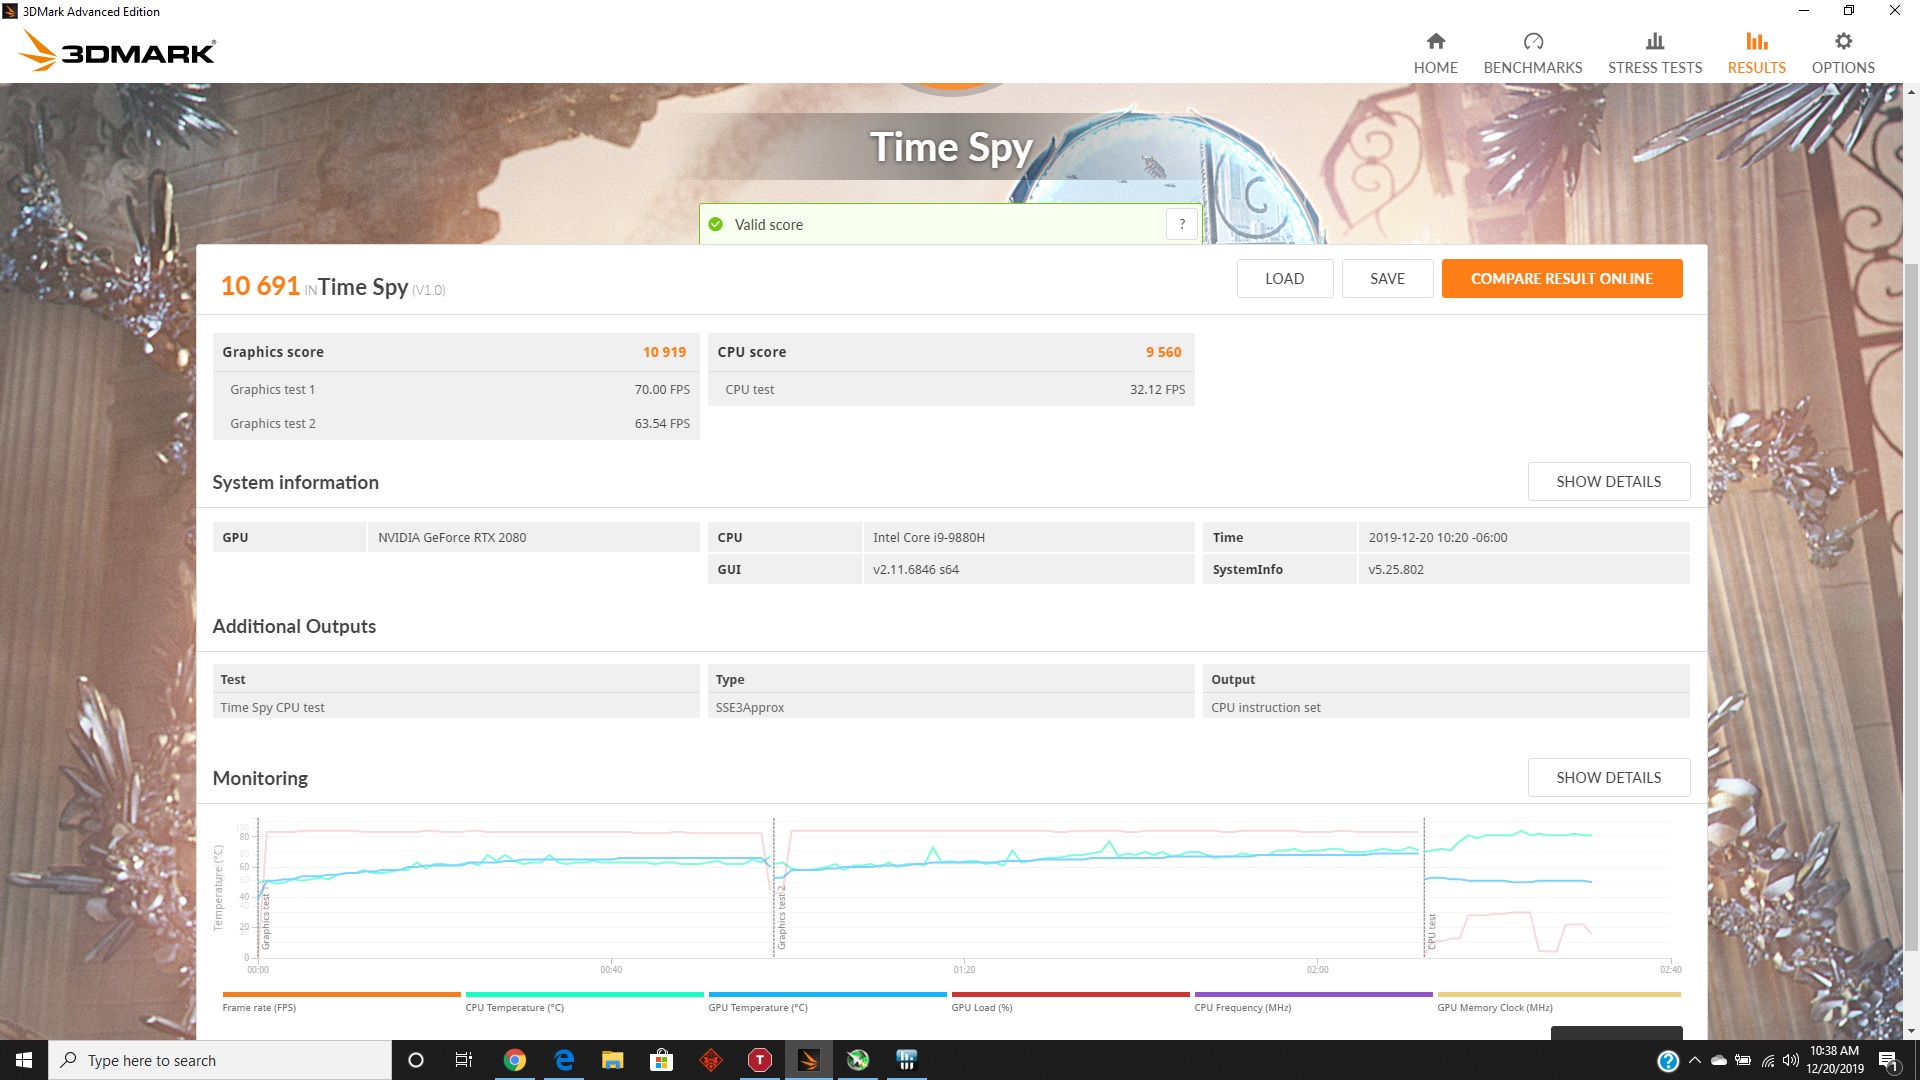Click Compare Result Online
This screenshot has width=1920, height=1080.
(1561, 278)
